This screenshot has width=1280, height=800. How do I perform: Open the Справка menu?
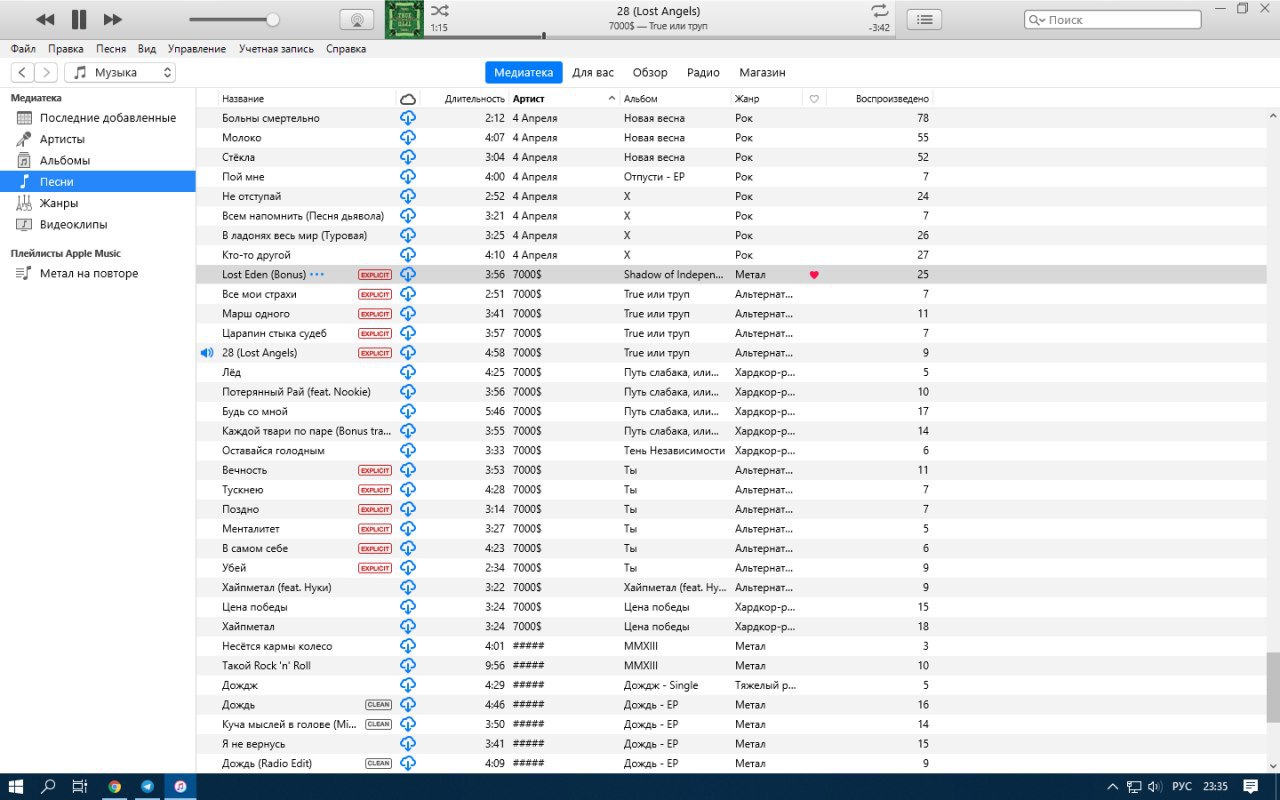pyautogui.click(x=346, y=48)
